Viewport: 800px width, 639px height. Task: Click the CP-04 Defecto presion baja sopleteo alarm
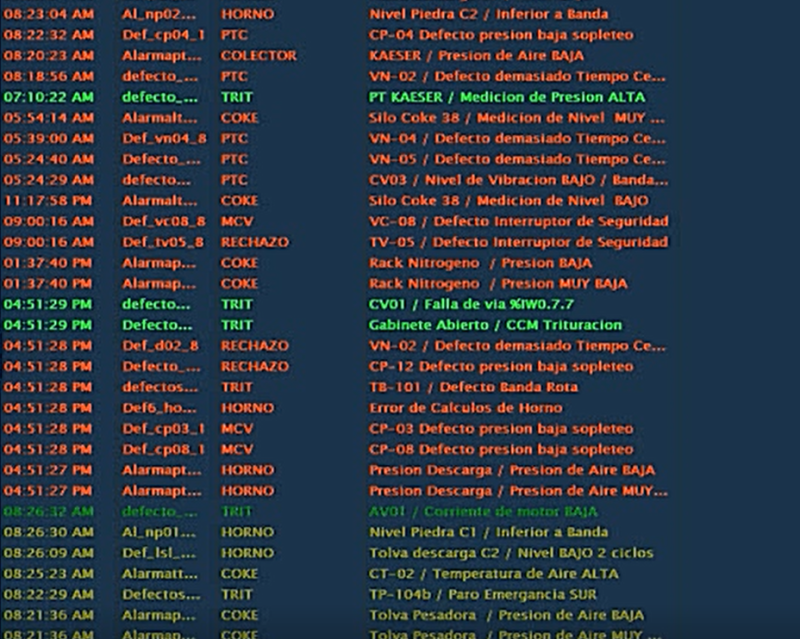(500, 35)
